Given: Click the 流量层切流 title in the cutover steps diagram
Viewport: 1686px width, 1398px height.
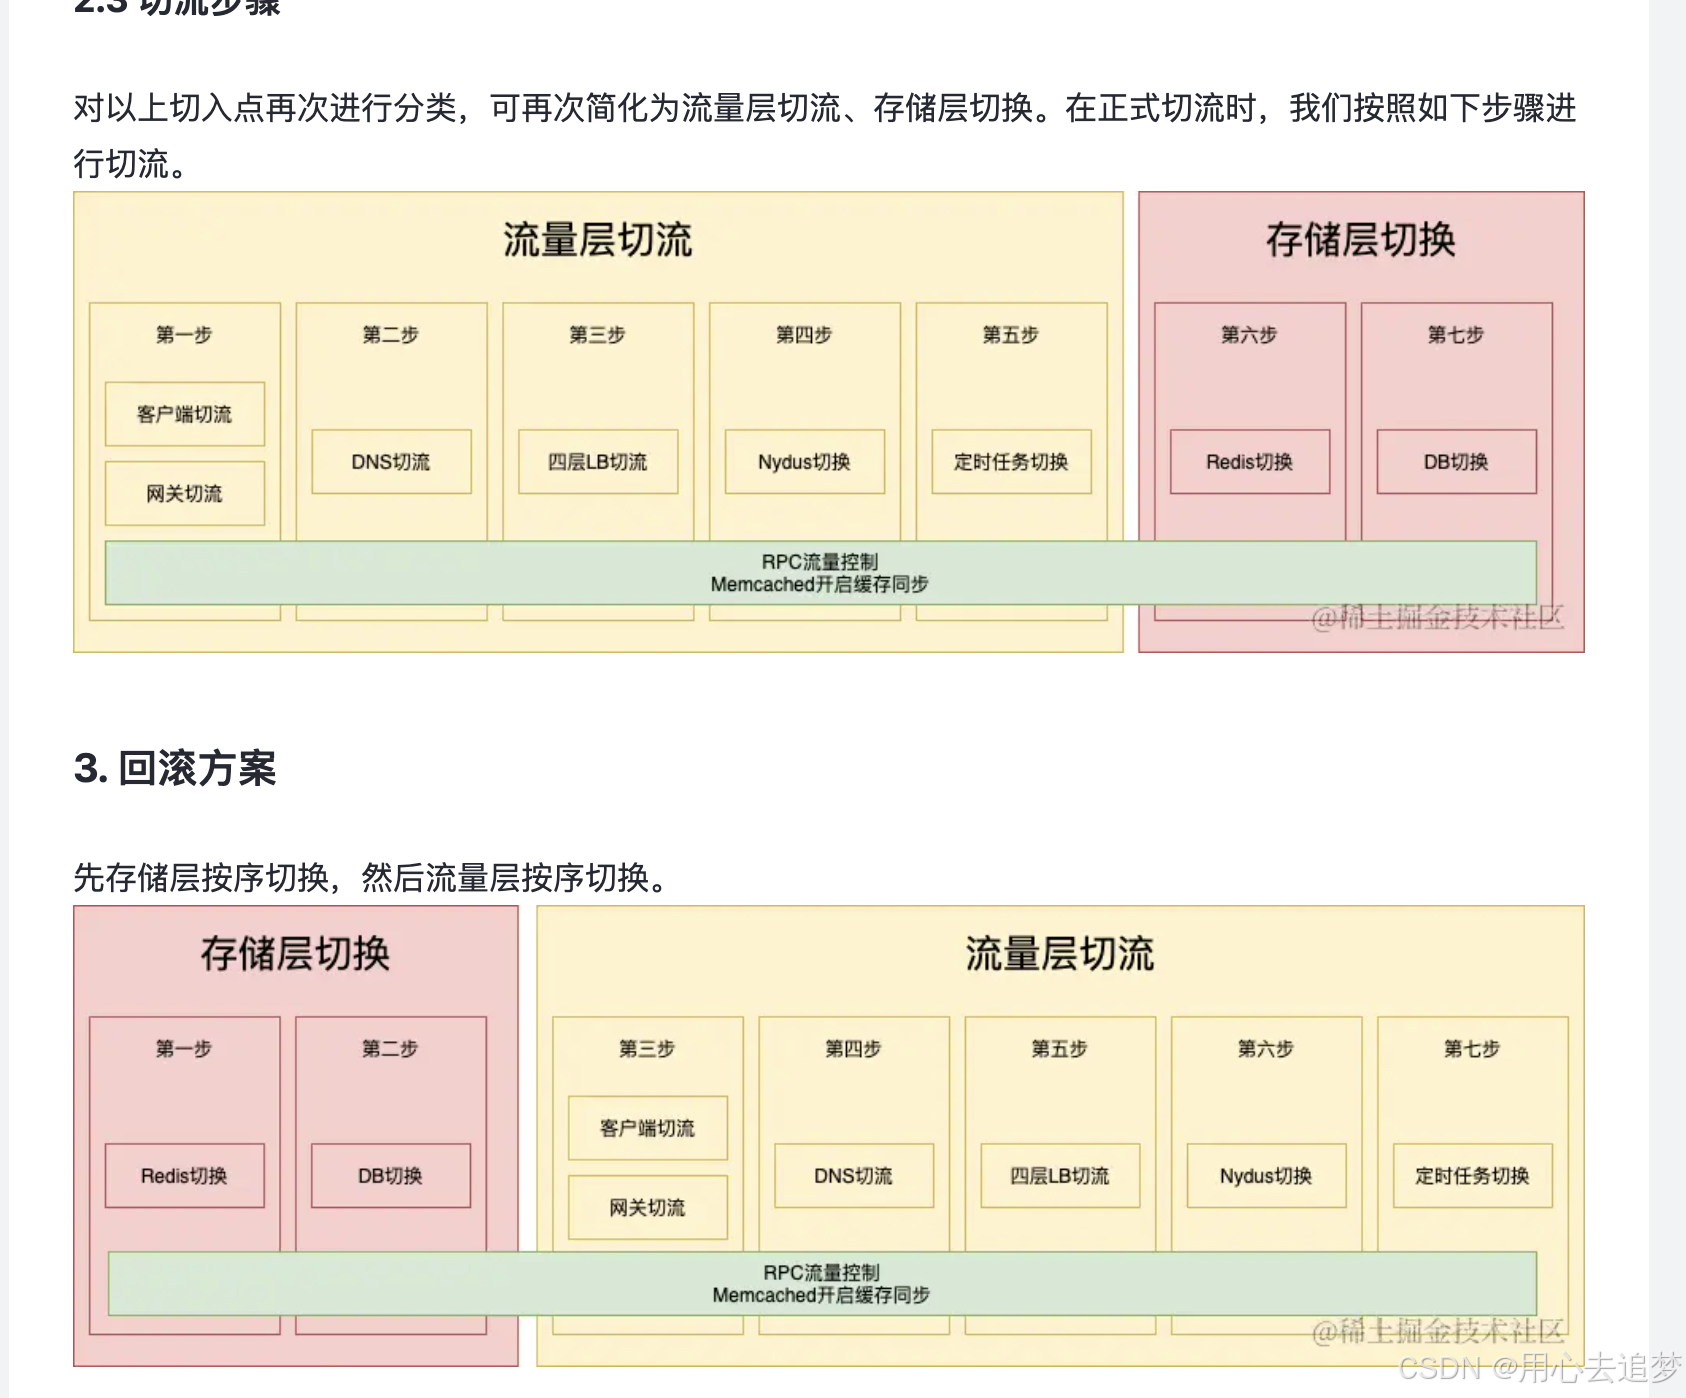Looking at the screenshot, I should 598,240.
